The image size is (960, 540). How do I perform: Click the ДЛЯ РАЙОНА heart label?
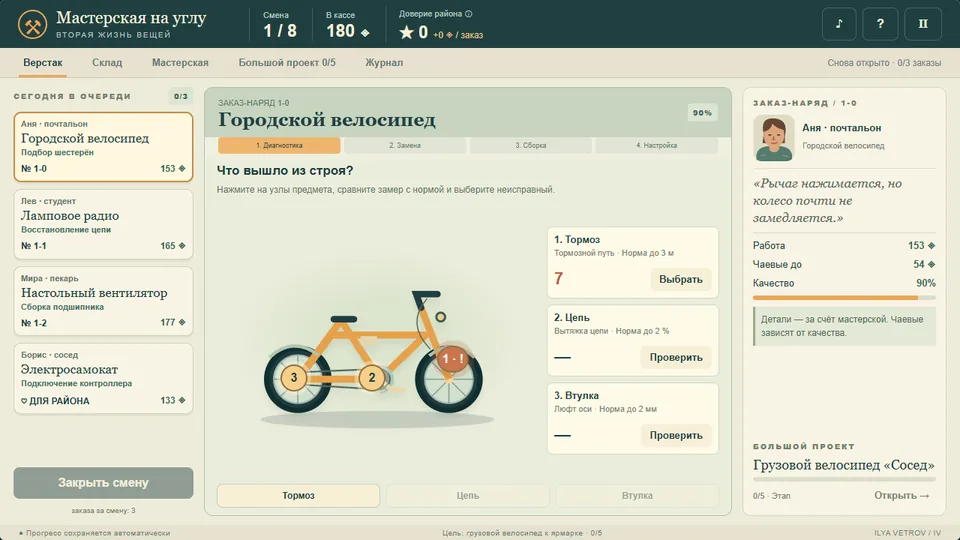tap(55, 401)
